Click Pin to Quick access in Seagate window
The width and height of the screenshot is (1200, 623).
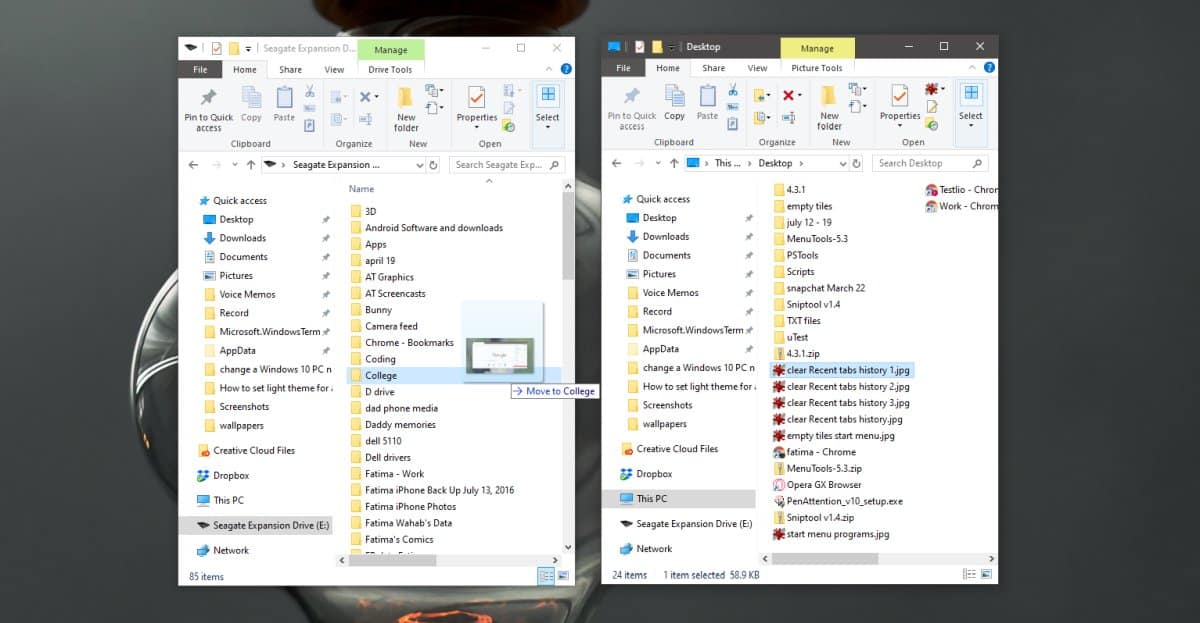tap(208, 110)
